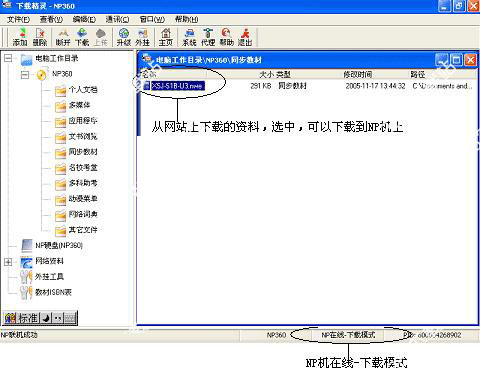This screenshot has width=482, height=371.
Task: Click the 断开 (Disconnect) toolbar icon
Action: tap(63, 37)
